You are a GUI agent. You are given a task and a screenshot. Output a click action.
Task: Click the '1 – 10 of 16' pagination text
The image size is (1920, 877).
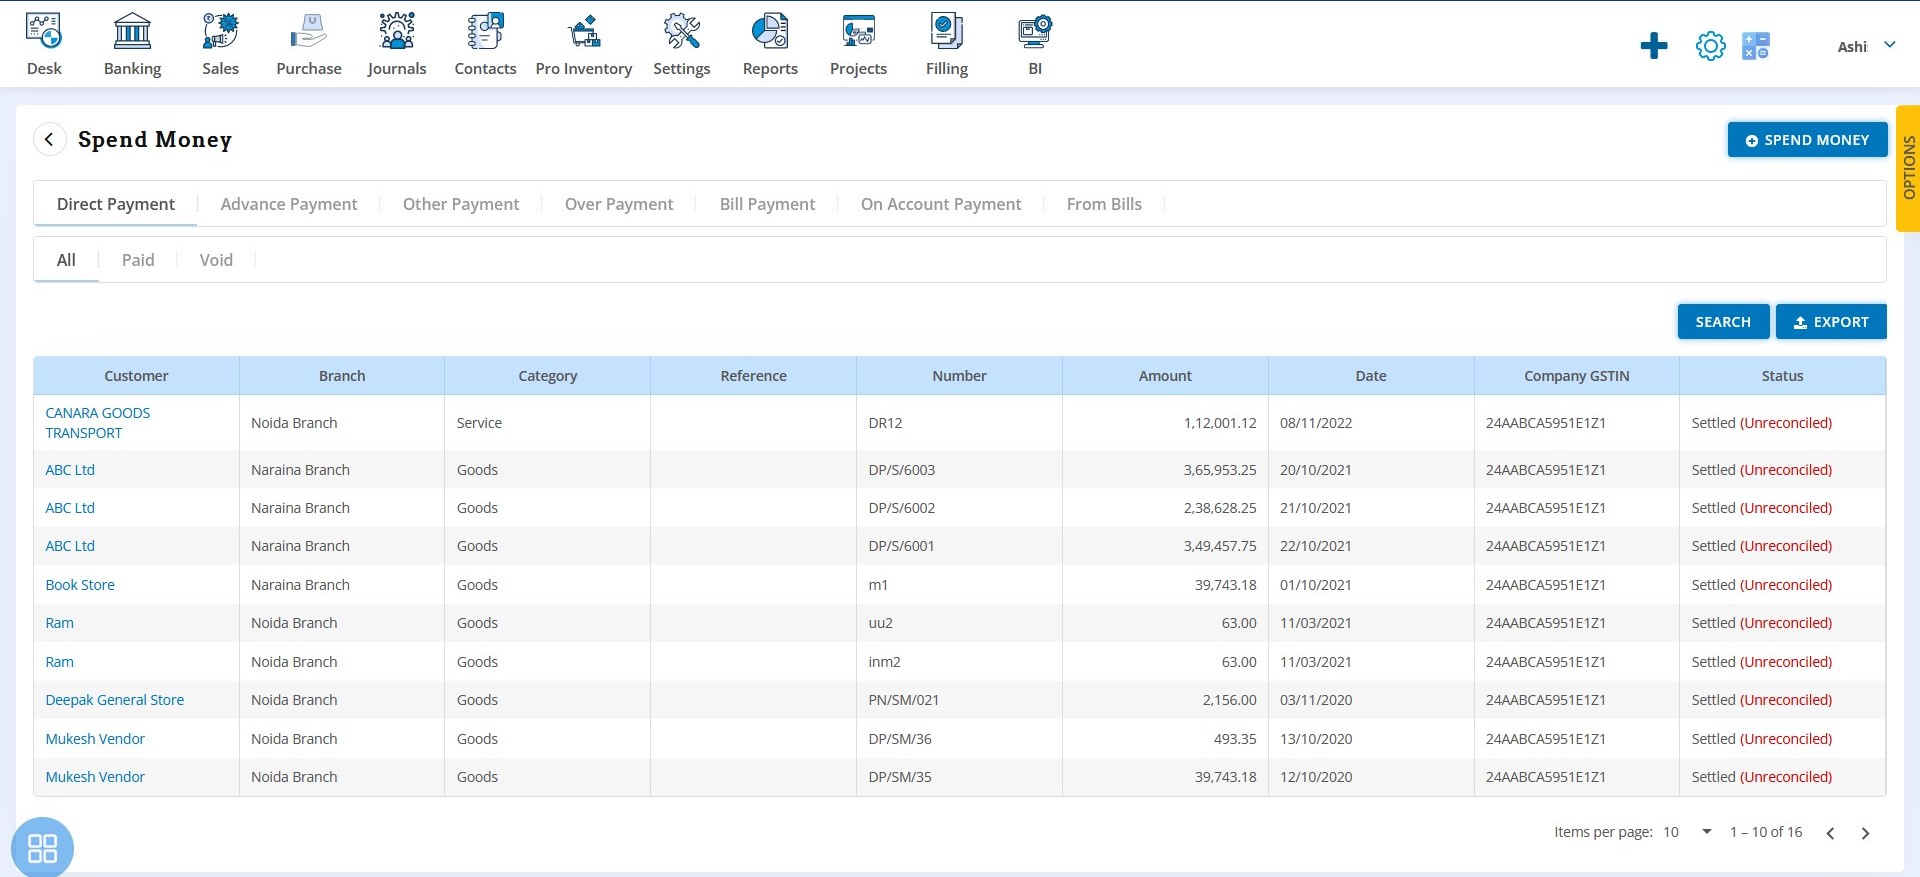1766,832
